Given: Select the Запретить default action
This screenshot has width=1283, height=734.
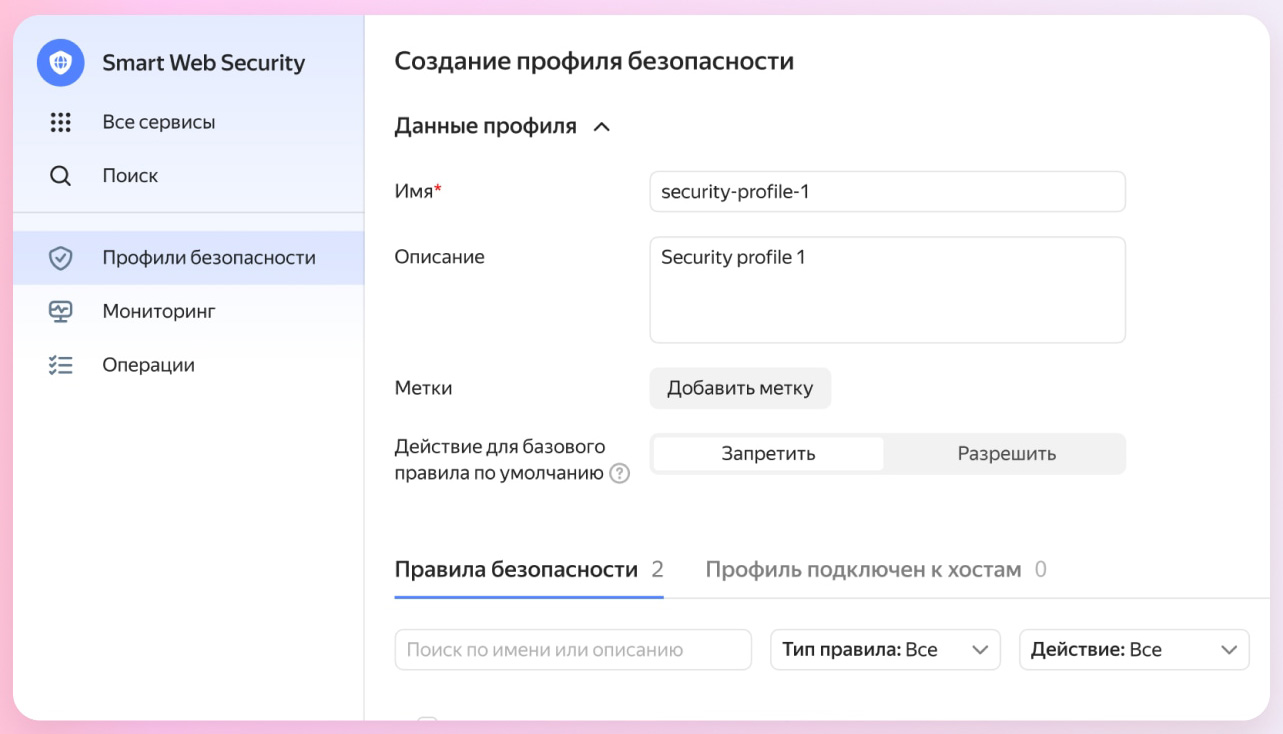Looking at the screenshot, I should (x=768, y=454).
